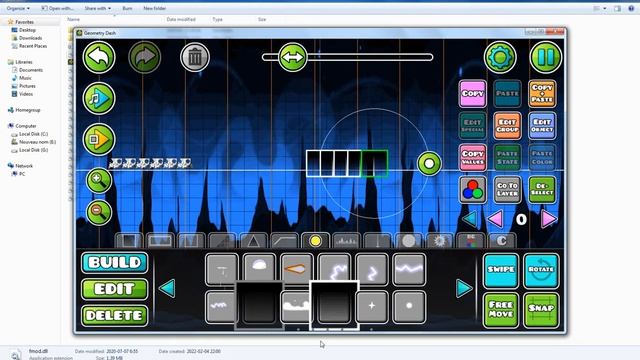Zoom out with magnifier minus

98,212
